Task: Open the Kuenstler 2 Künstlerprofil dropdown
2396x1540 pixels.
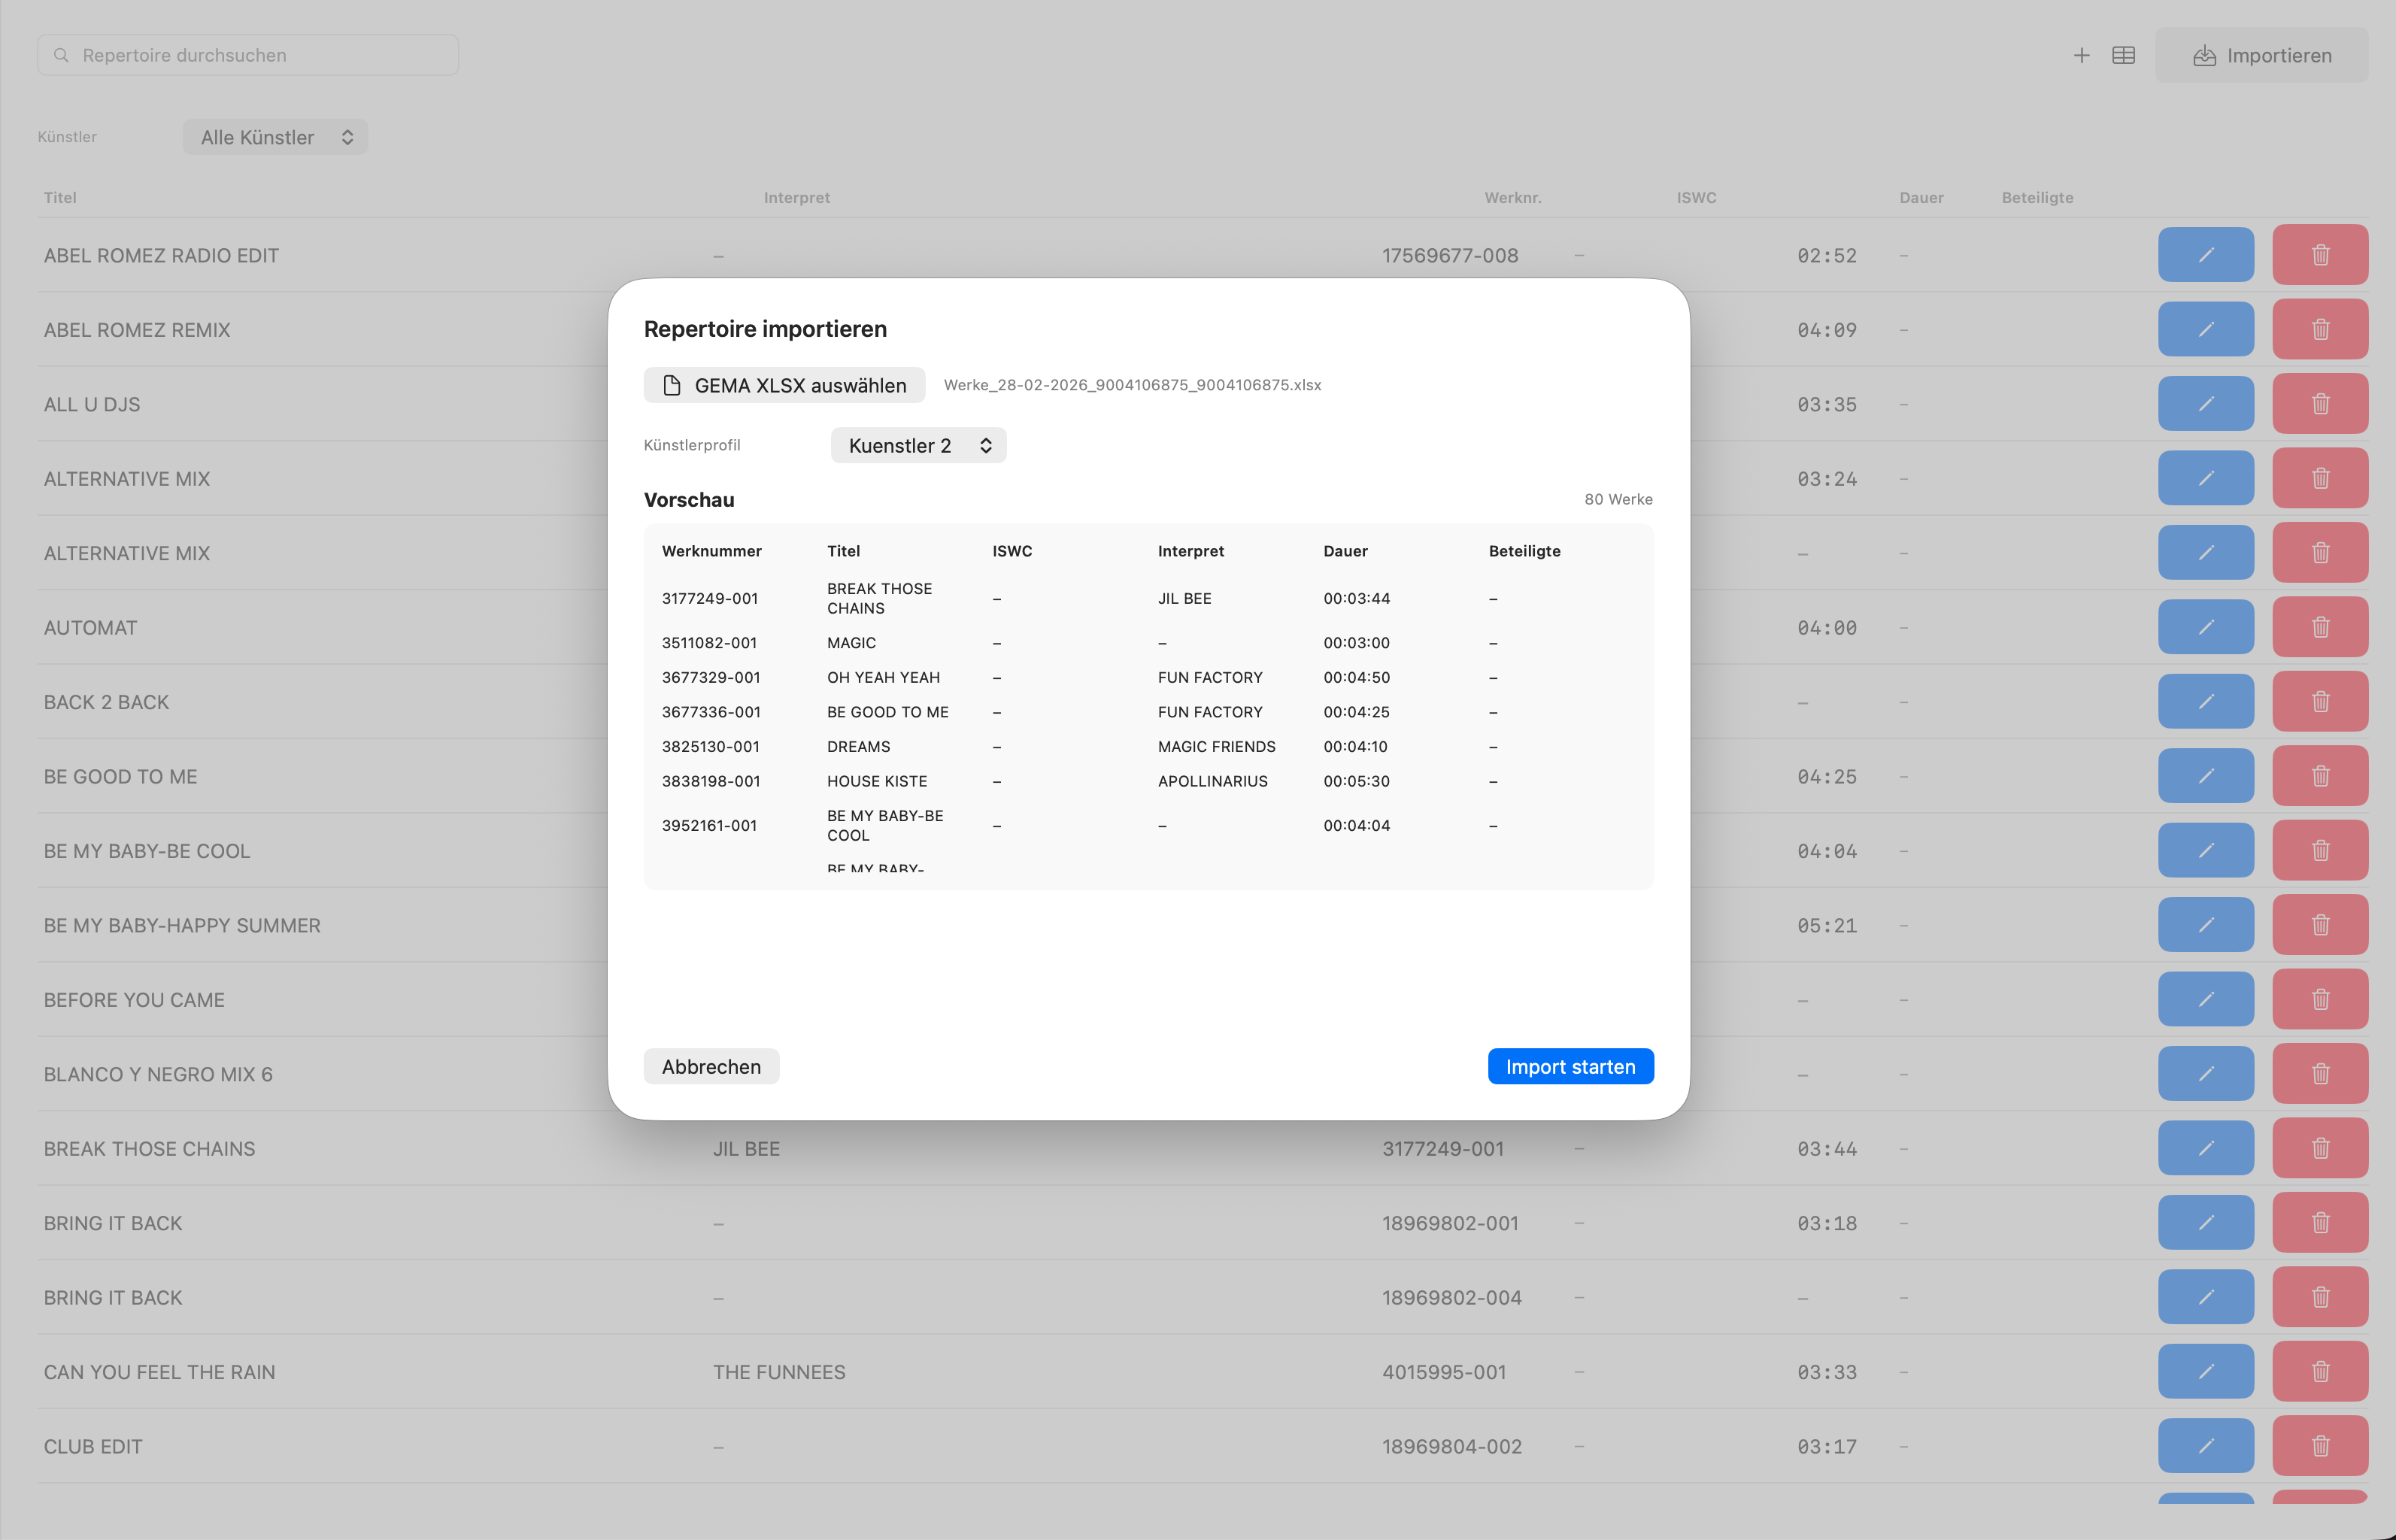Action: [x=917, y=445]
